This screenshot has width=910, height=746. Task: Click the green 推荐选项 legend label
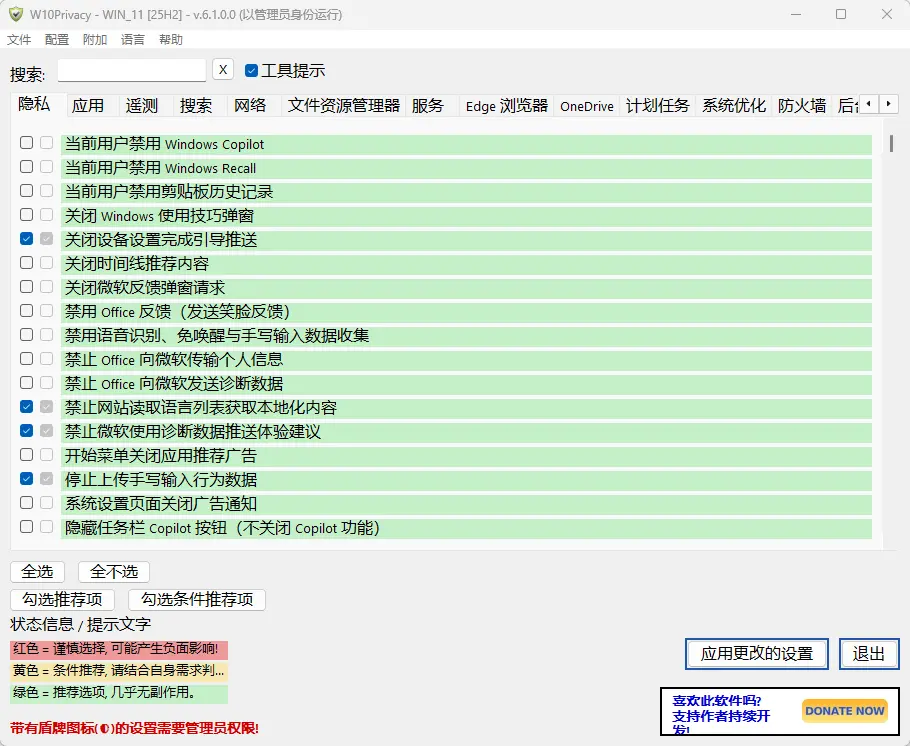point(119,693)
